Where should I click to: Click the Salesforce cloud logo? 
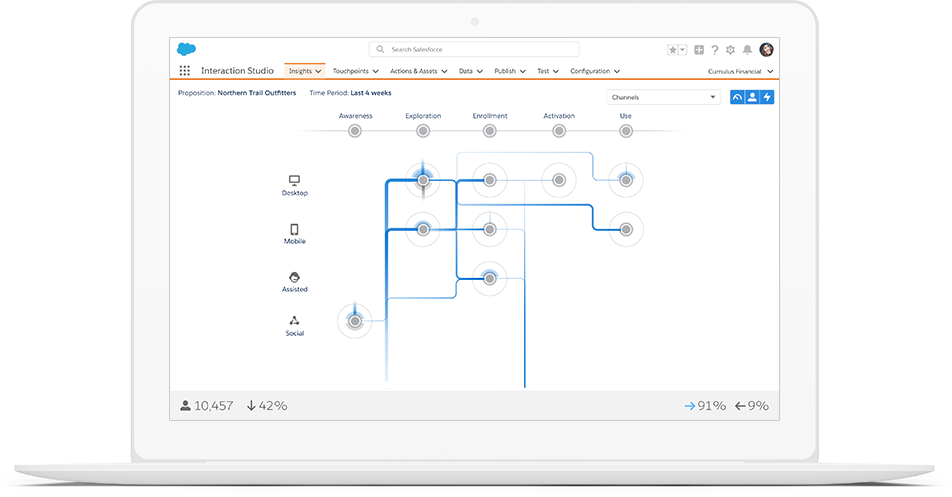click(186, 49)
